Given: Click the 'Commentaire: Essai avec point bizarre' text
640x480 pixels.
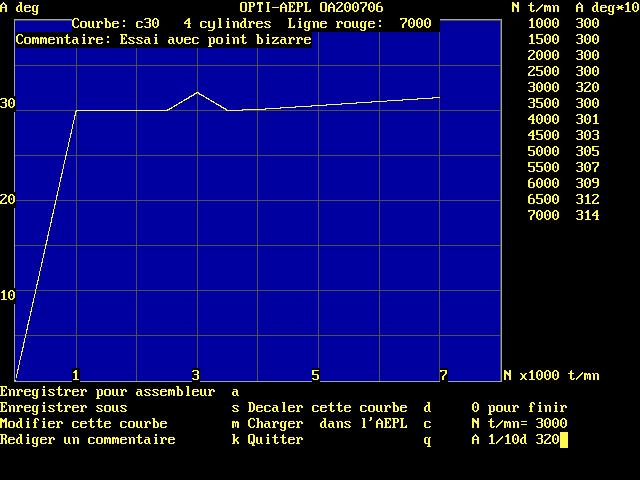Looking at the screenshot, I should point(164,40).
